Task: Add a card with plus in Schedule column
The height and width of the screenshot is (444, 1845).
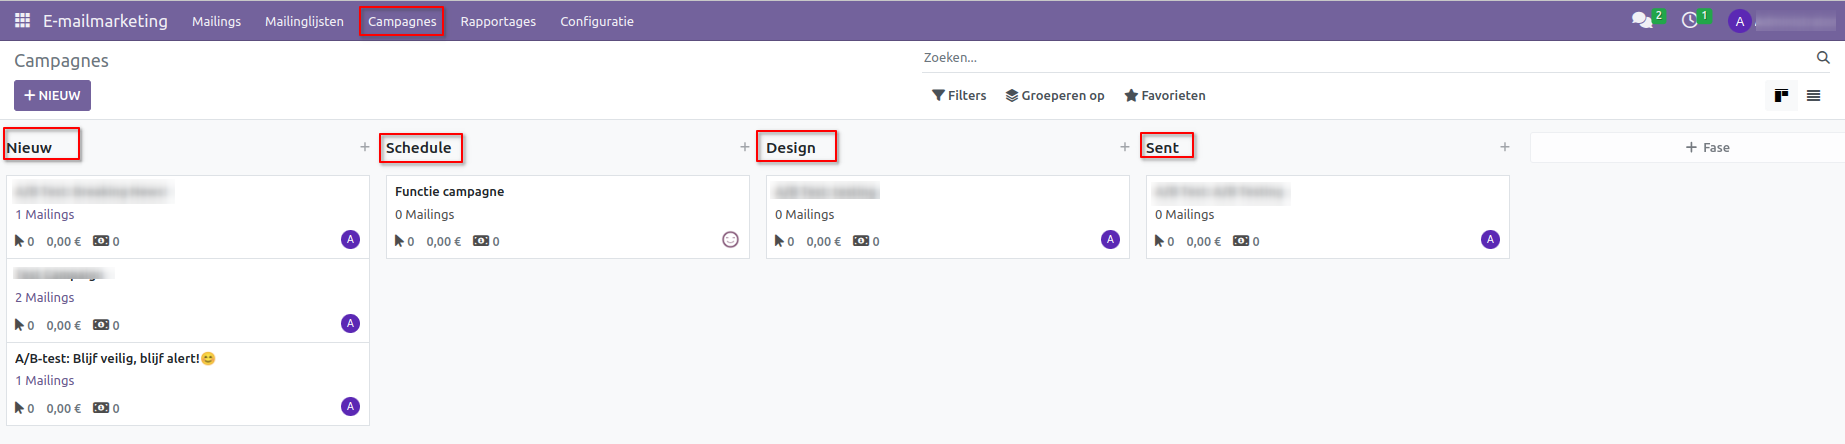Action: click(745, 147)
